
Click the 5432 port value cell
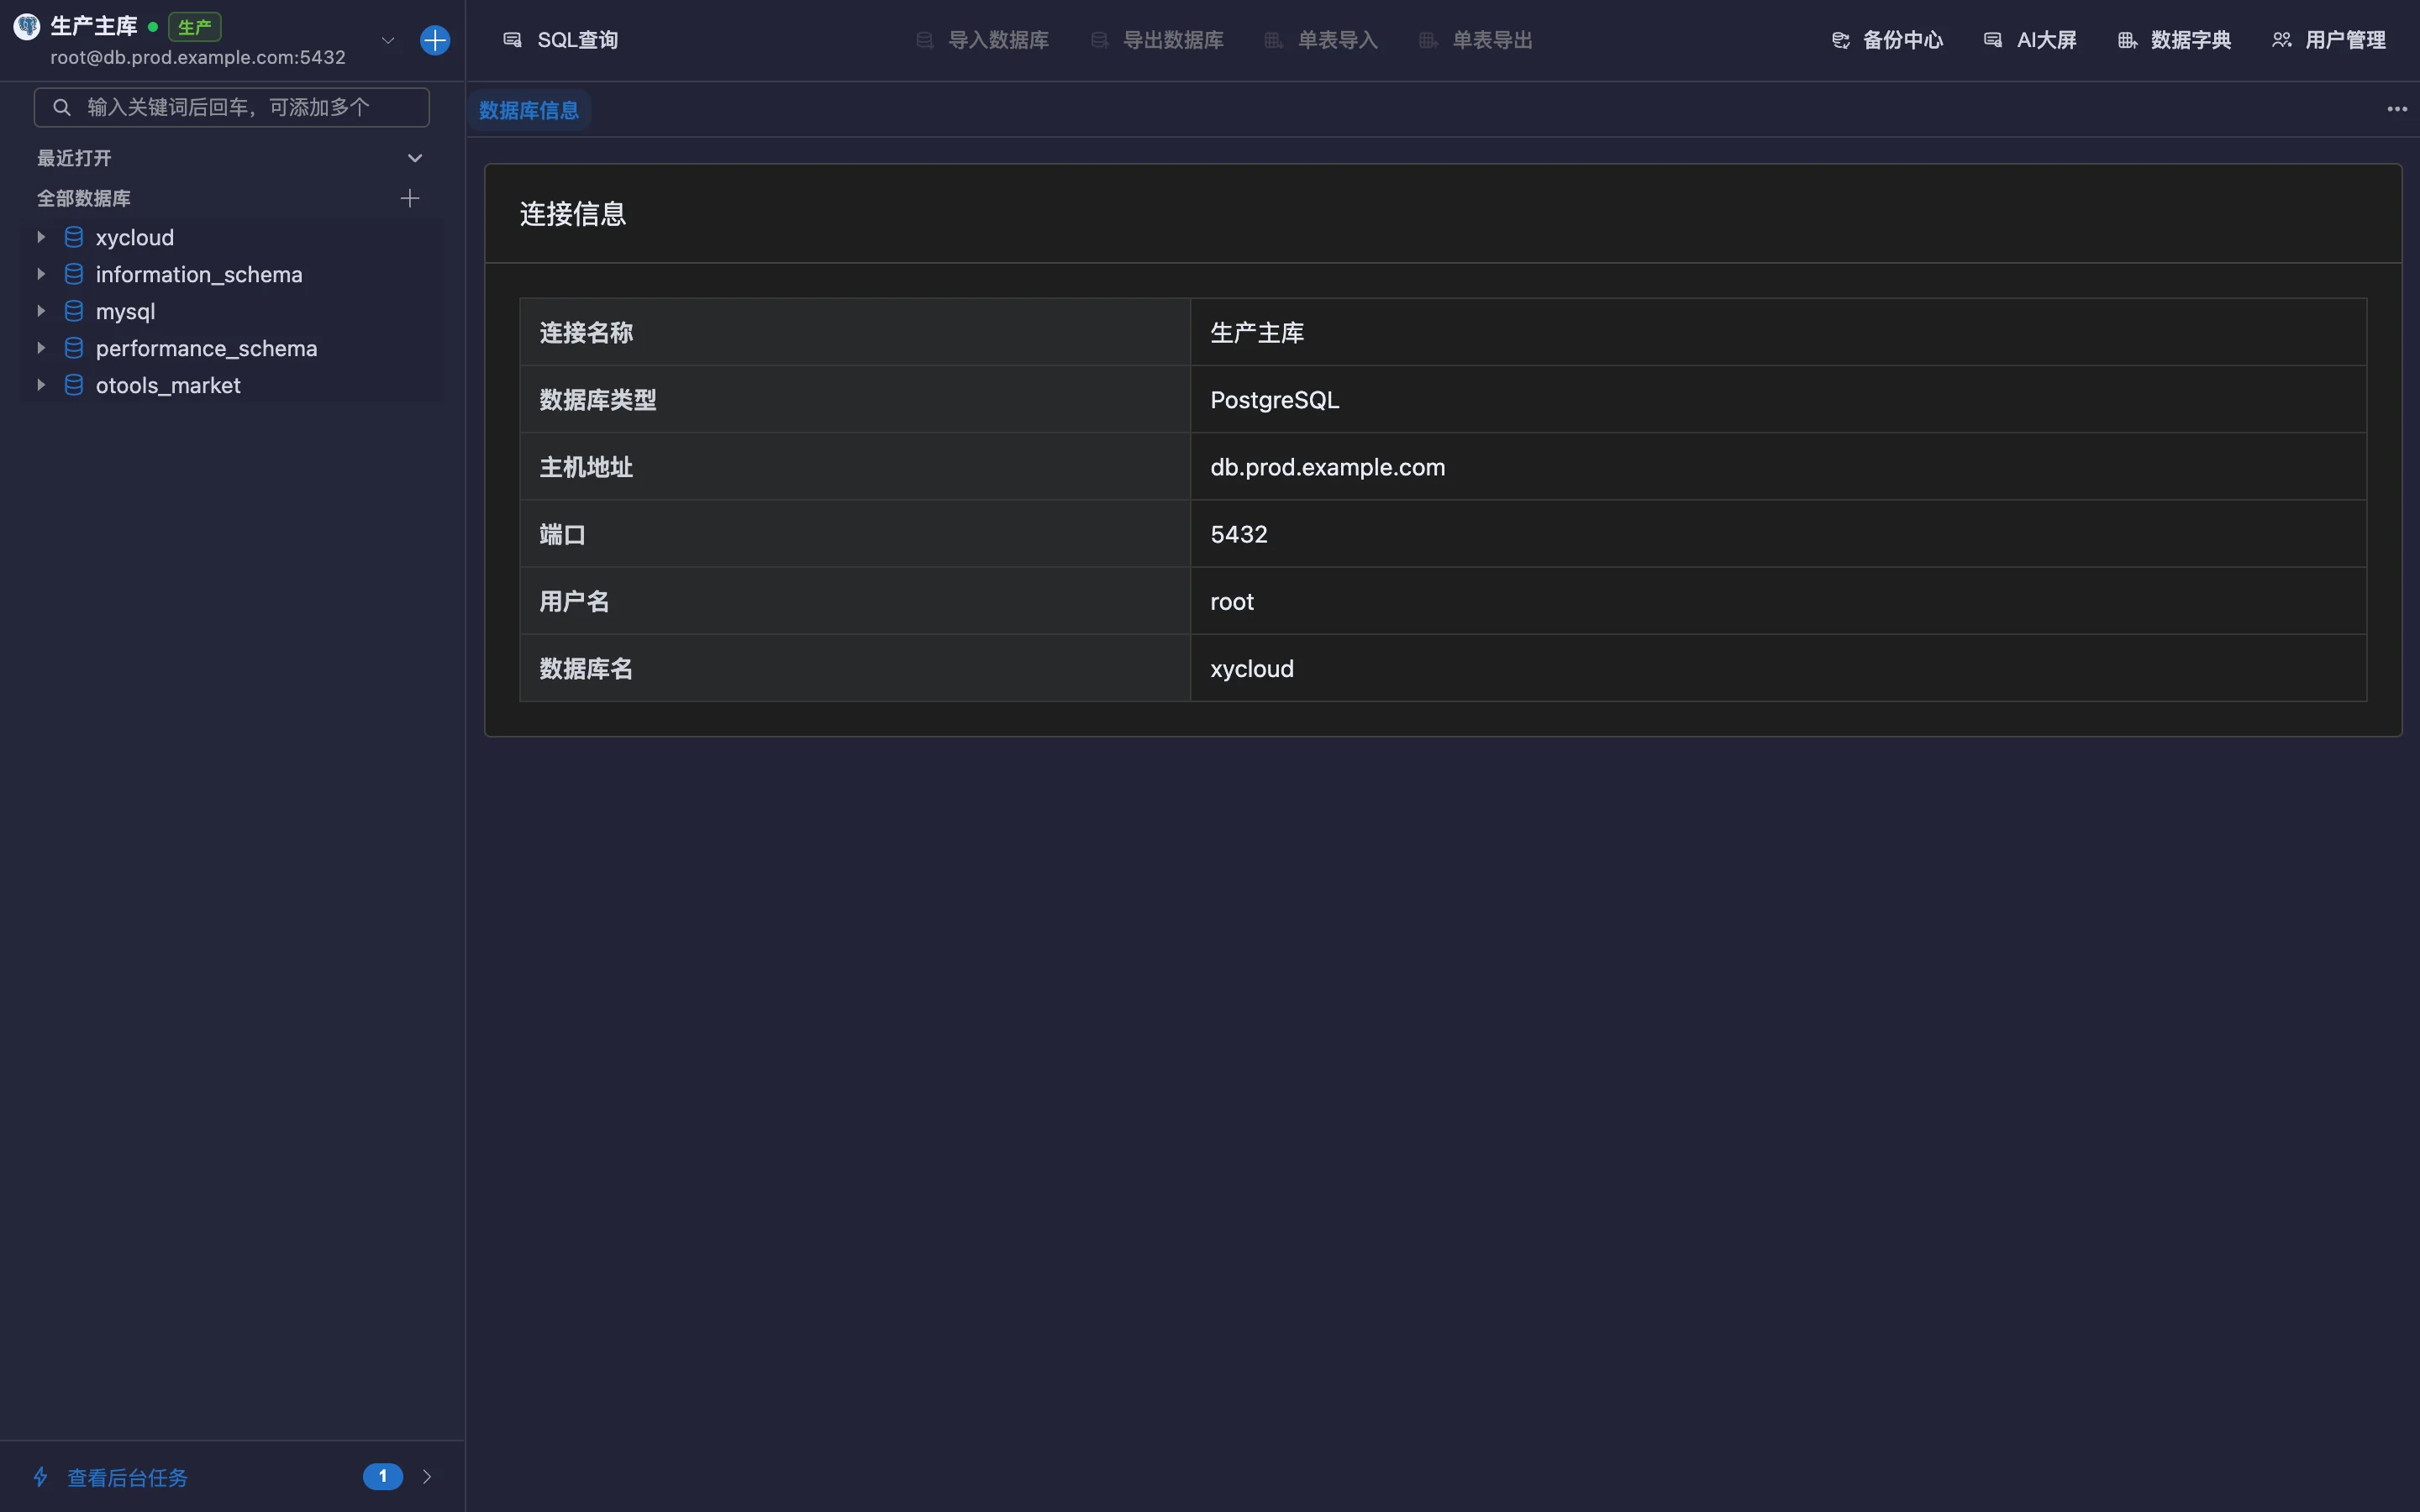click(1778, 534)
